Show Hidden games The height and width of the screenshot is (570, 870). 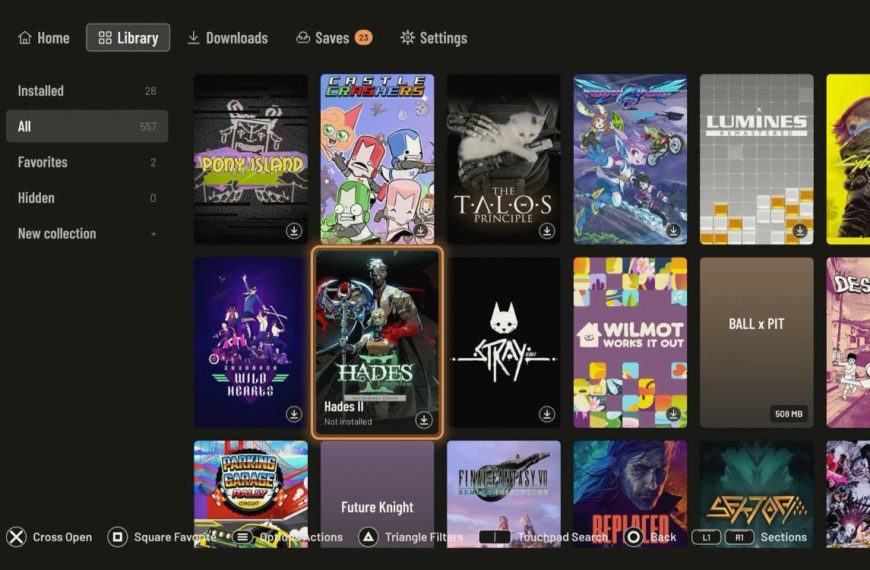pyautogui.click(x=87, y=198)
